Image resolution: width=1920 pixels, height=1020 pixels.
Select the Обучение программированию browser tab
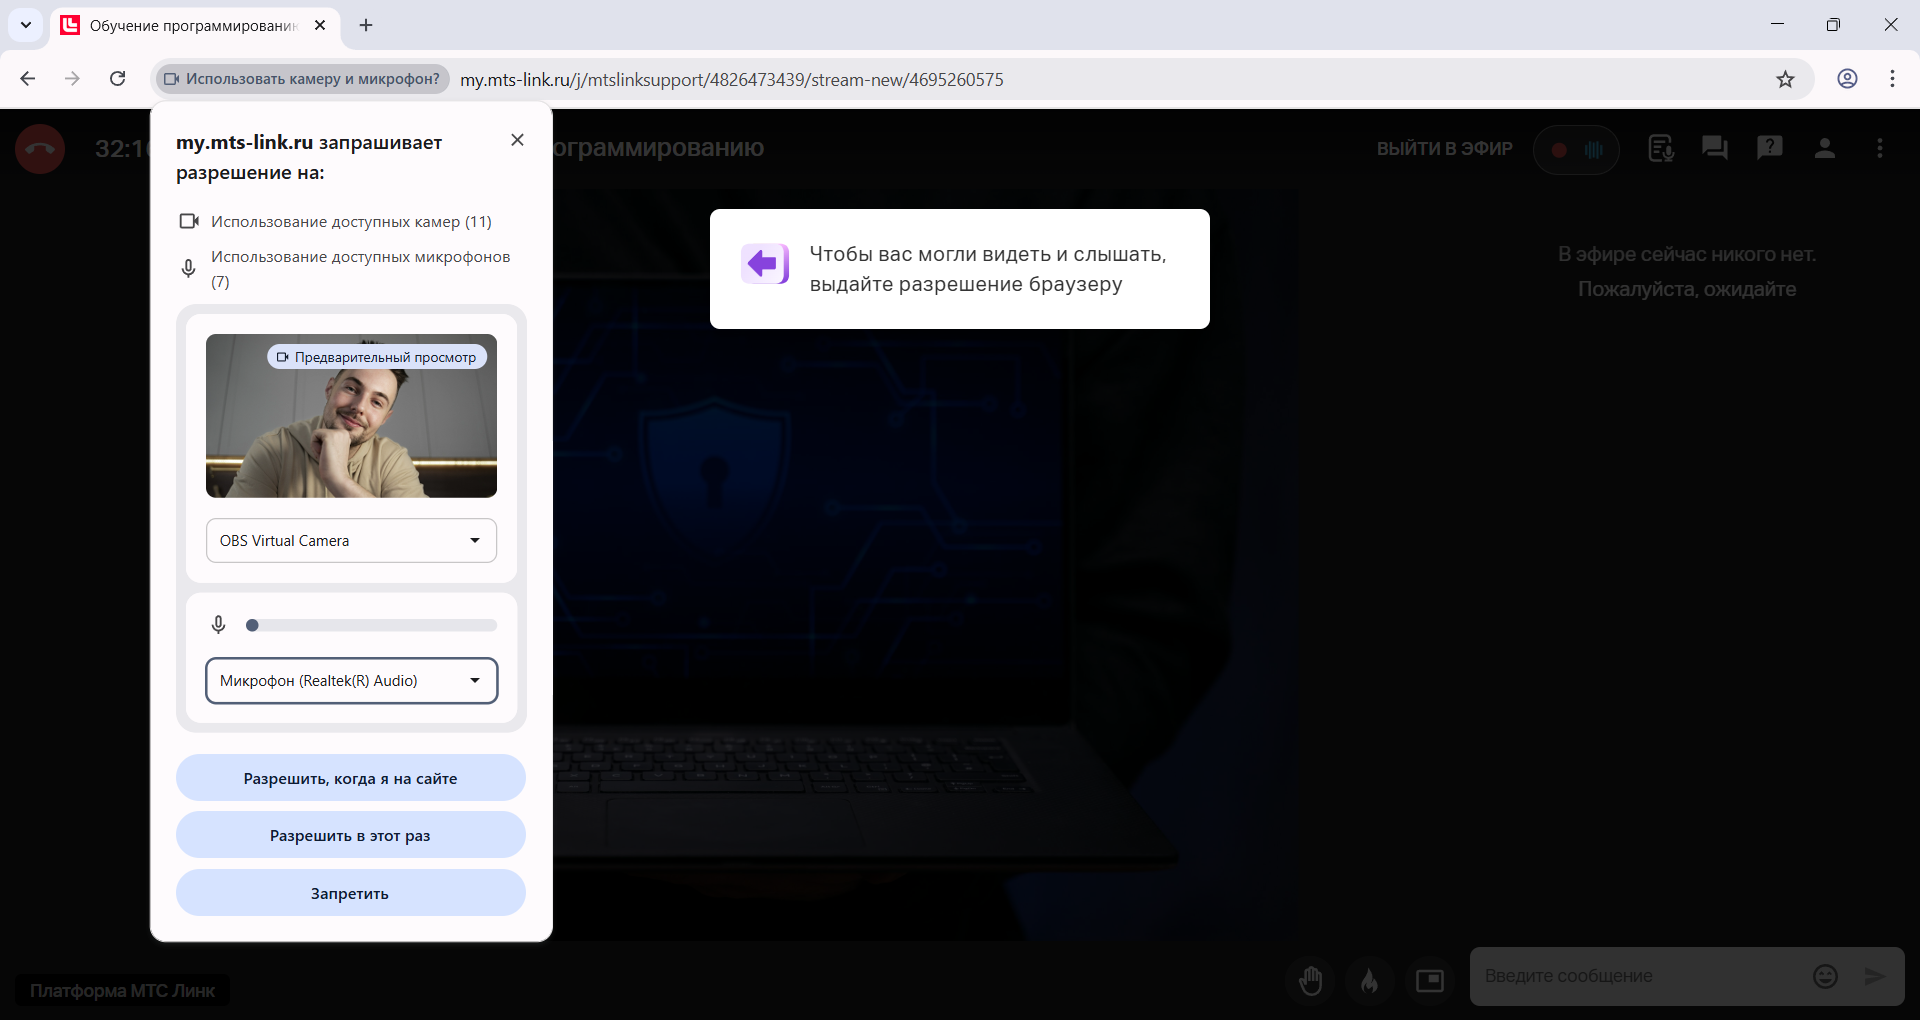[x=194, y=25]
